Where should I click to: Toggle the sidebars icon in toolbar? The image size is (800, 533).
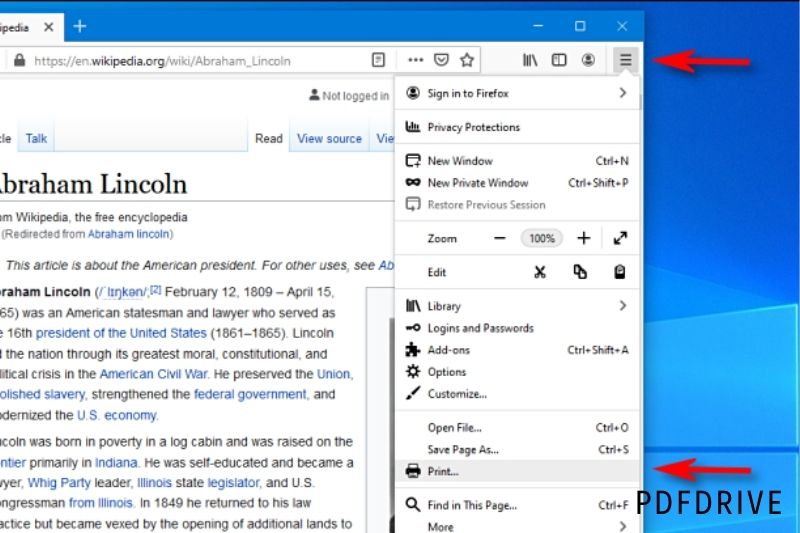point(559,60)
